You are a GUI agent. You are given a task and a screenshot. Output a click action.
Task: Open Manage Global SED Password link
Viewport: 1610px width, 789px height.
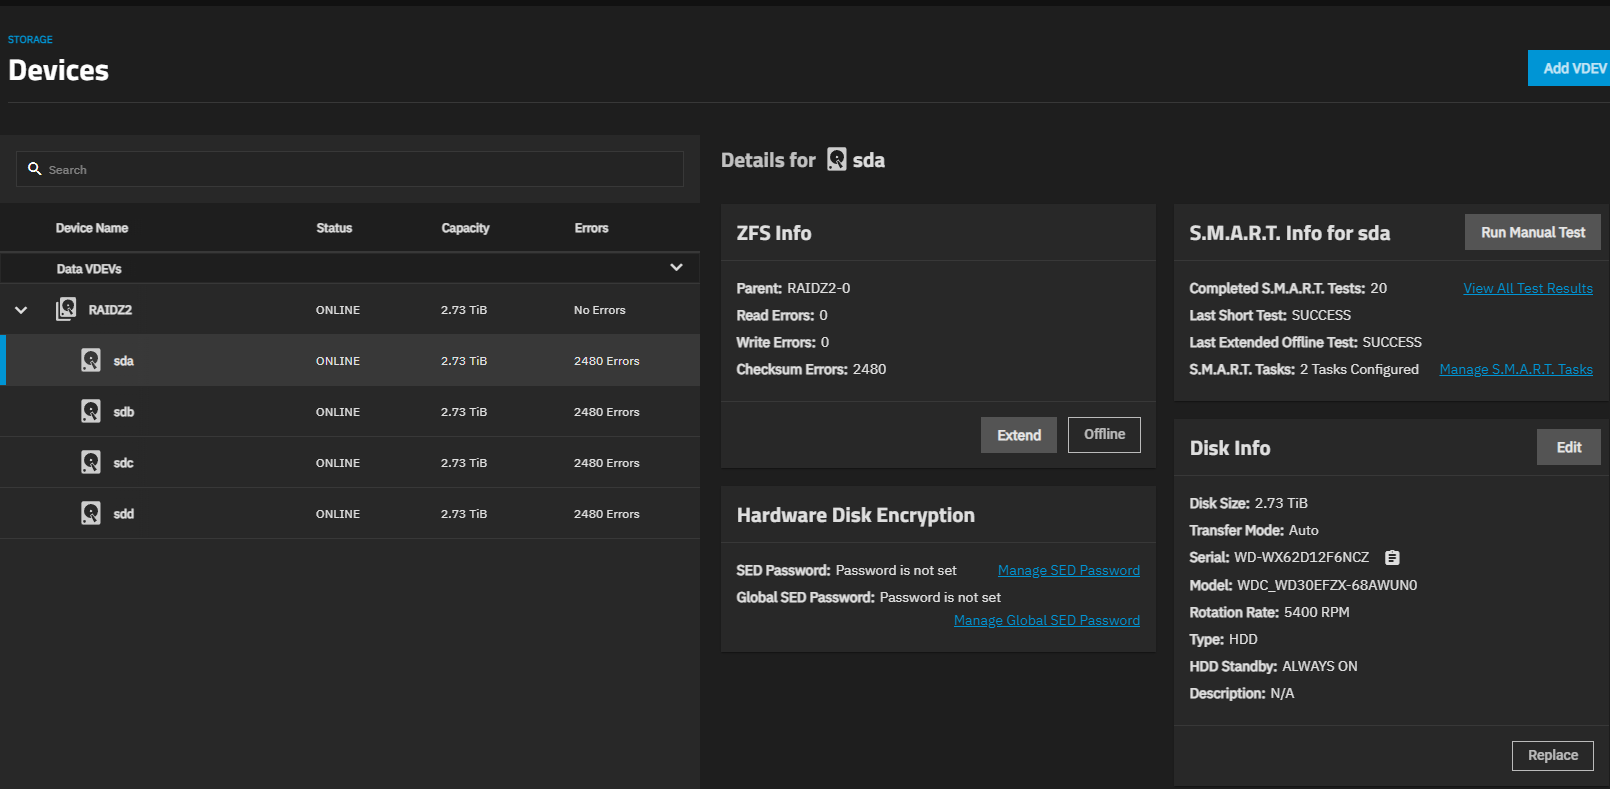[x=1047, y=620]
